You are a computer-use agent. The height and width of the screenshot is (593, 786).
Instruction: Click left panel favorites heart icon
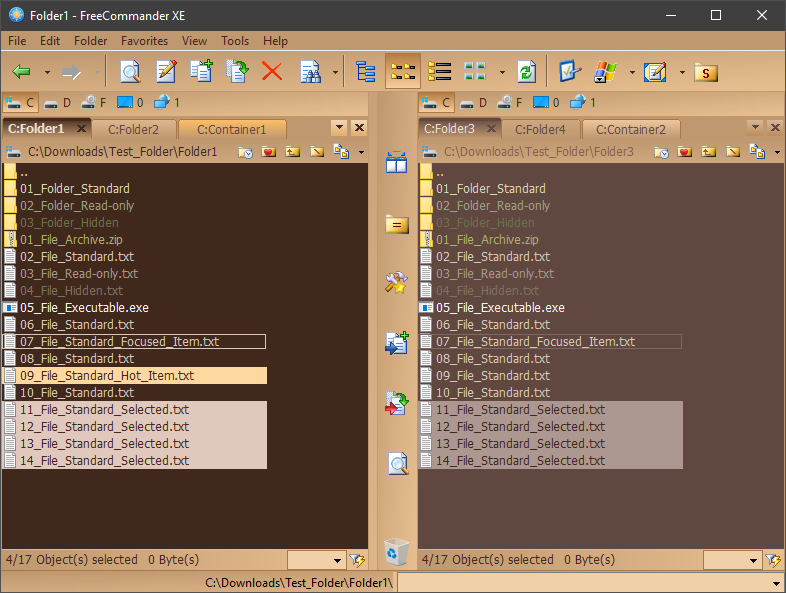(269, 151)
